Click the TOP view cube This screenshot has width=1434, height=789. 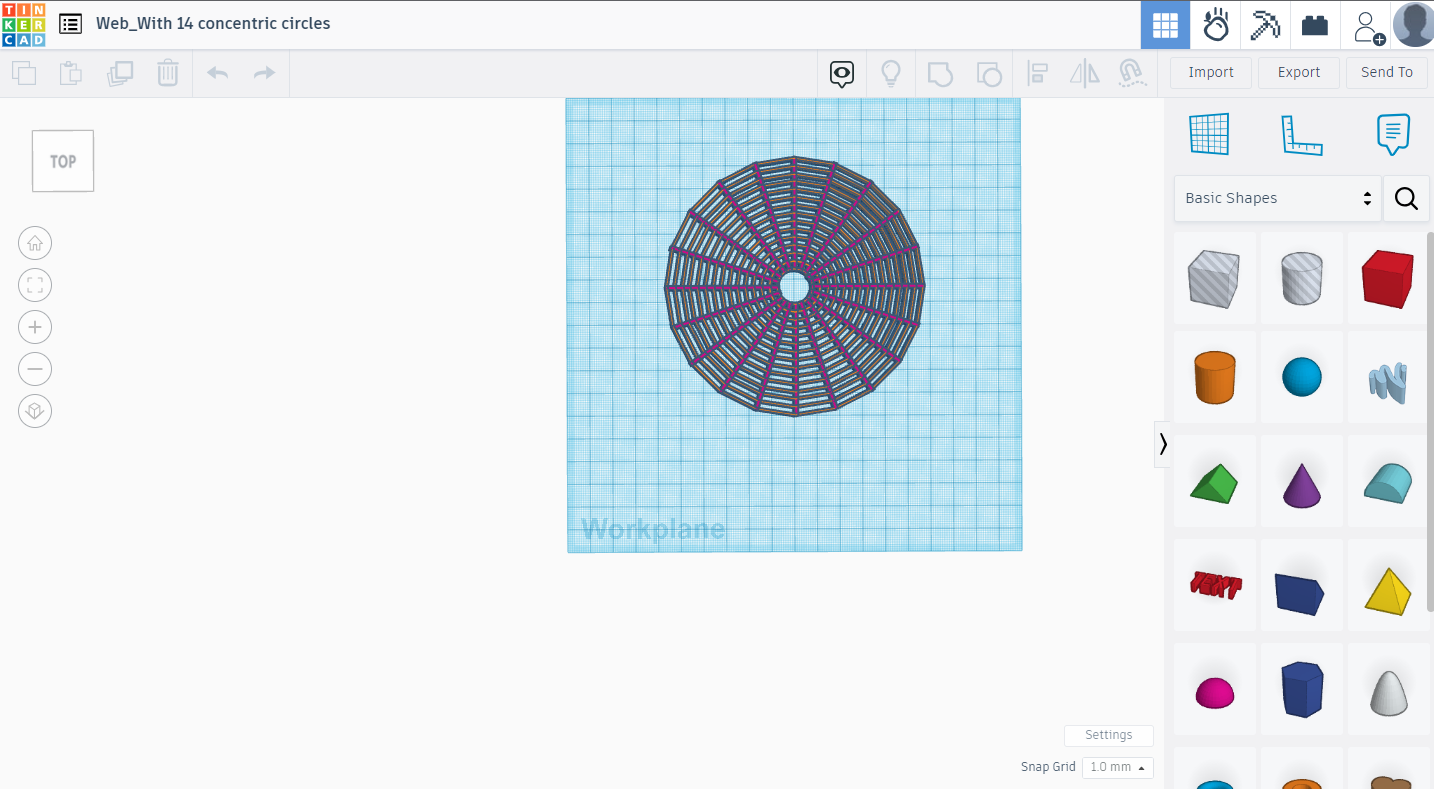pos(62,160)
